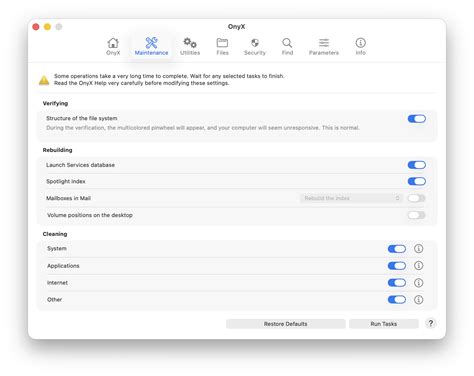
Task: Minimize the window with yellow button
Action: point(47,27)
